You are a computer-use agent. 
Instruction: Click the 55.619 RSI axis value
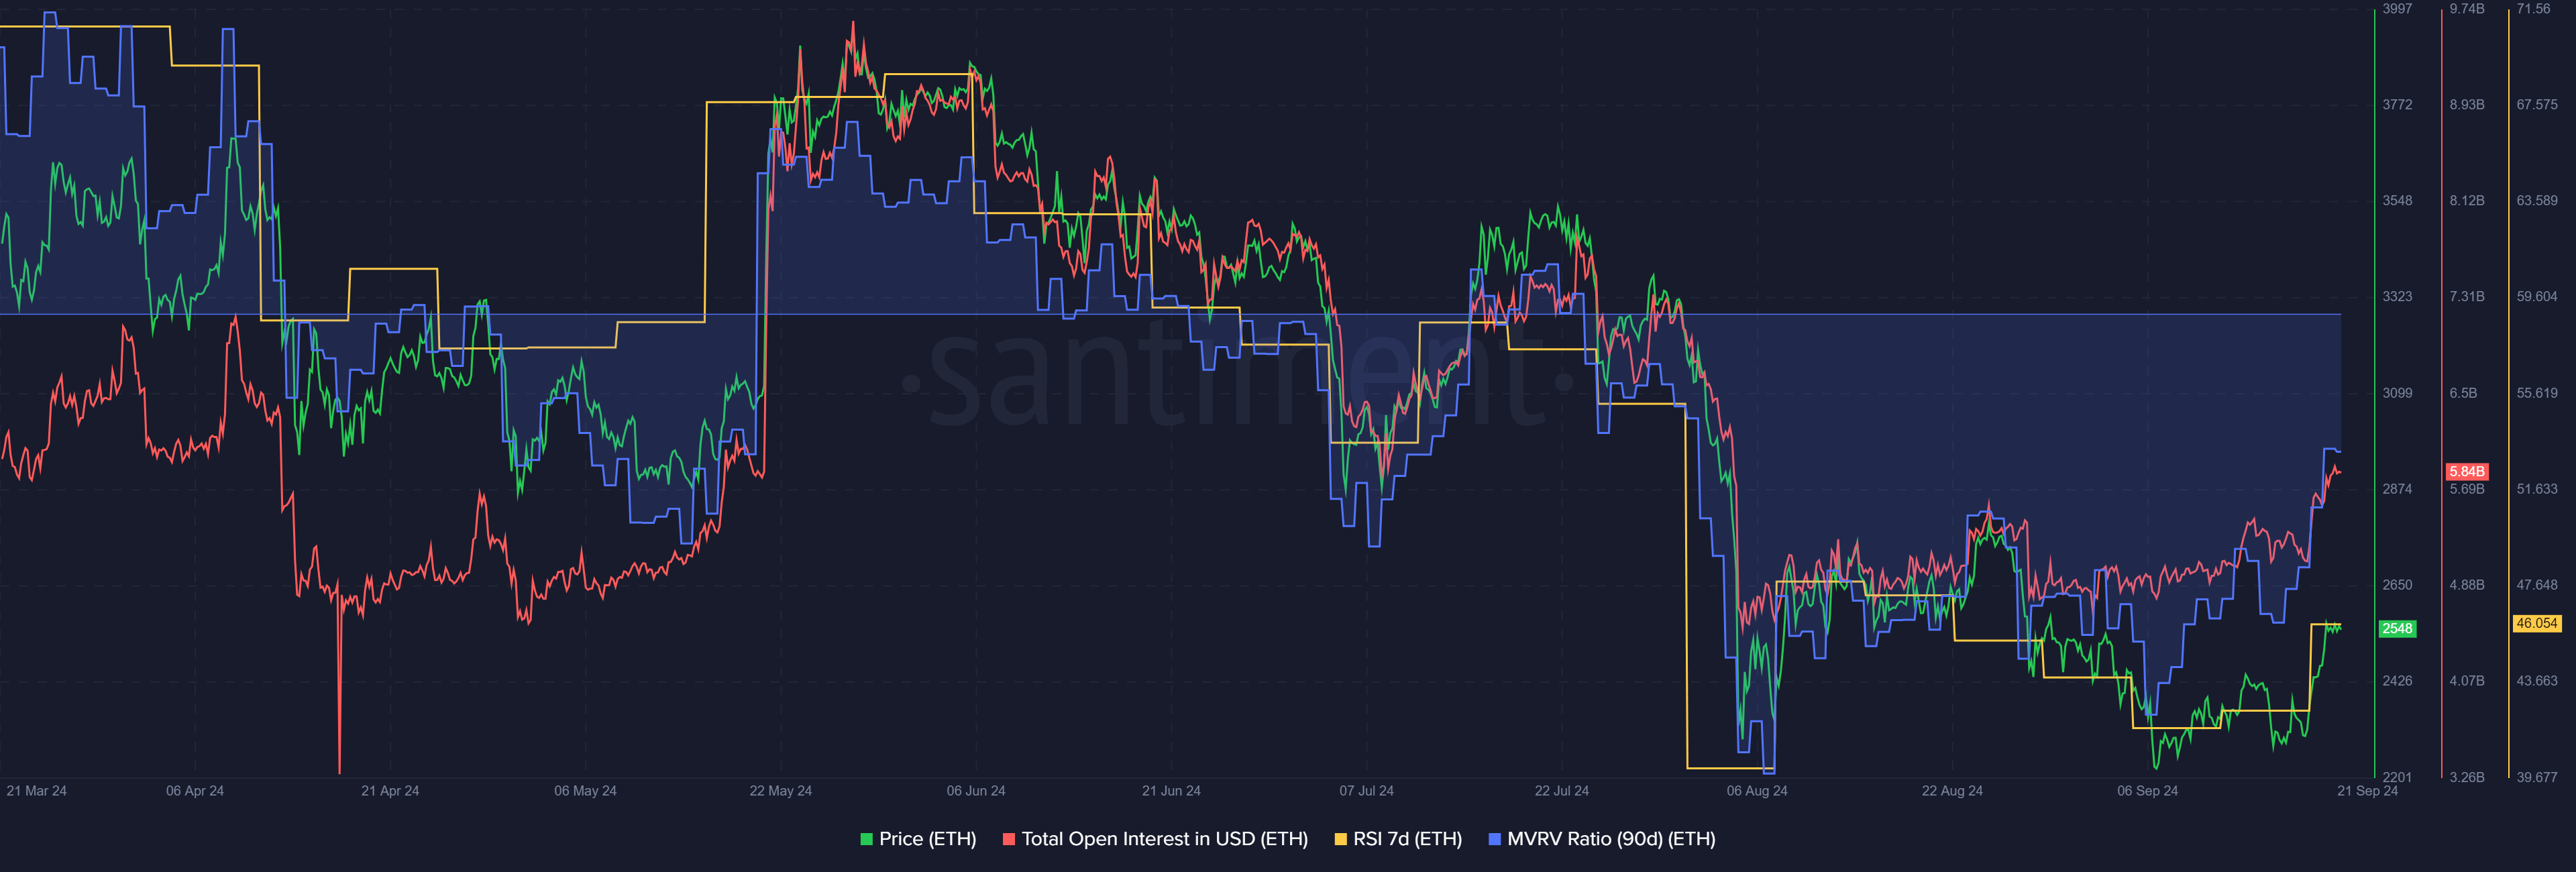tap(2537, 393)
